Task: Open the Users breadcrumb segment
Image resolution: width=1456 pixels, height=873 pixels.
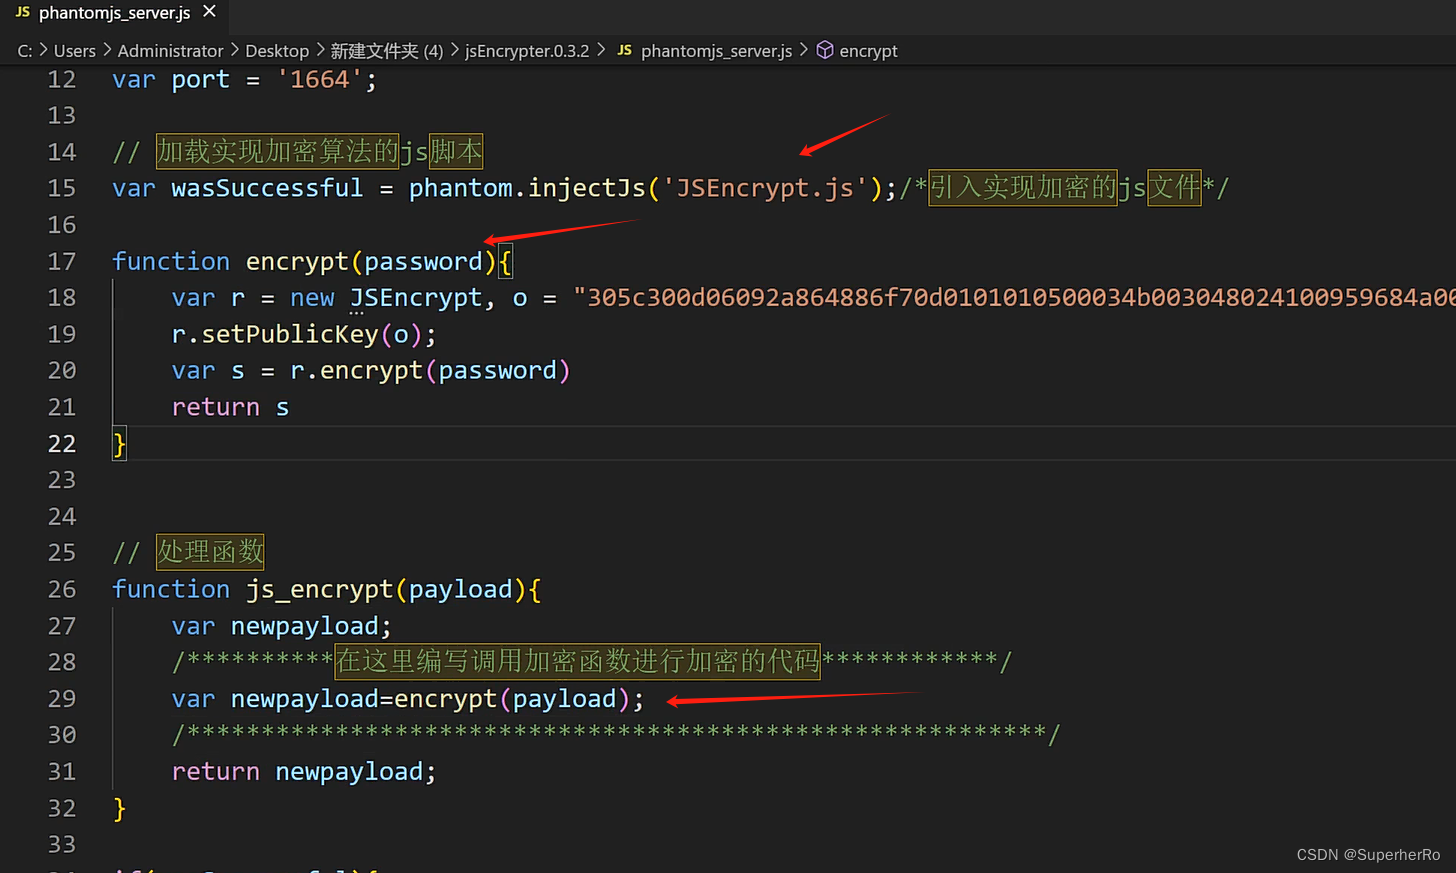Action: (x=75, y=51)
